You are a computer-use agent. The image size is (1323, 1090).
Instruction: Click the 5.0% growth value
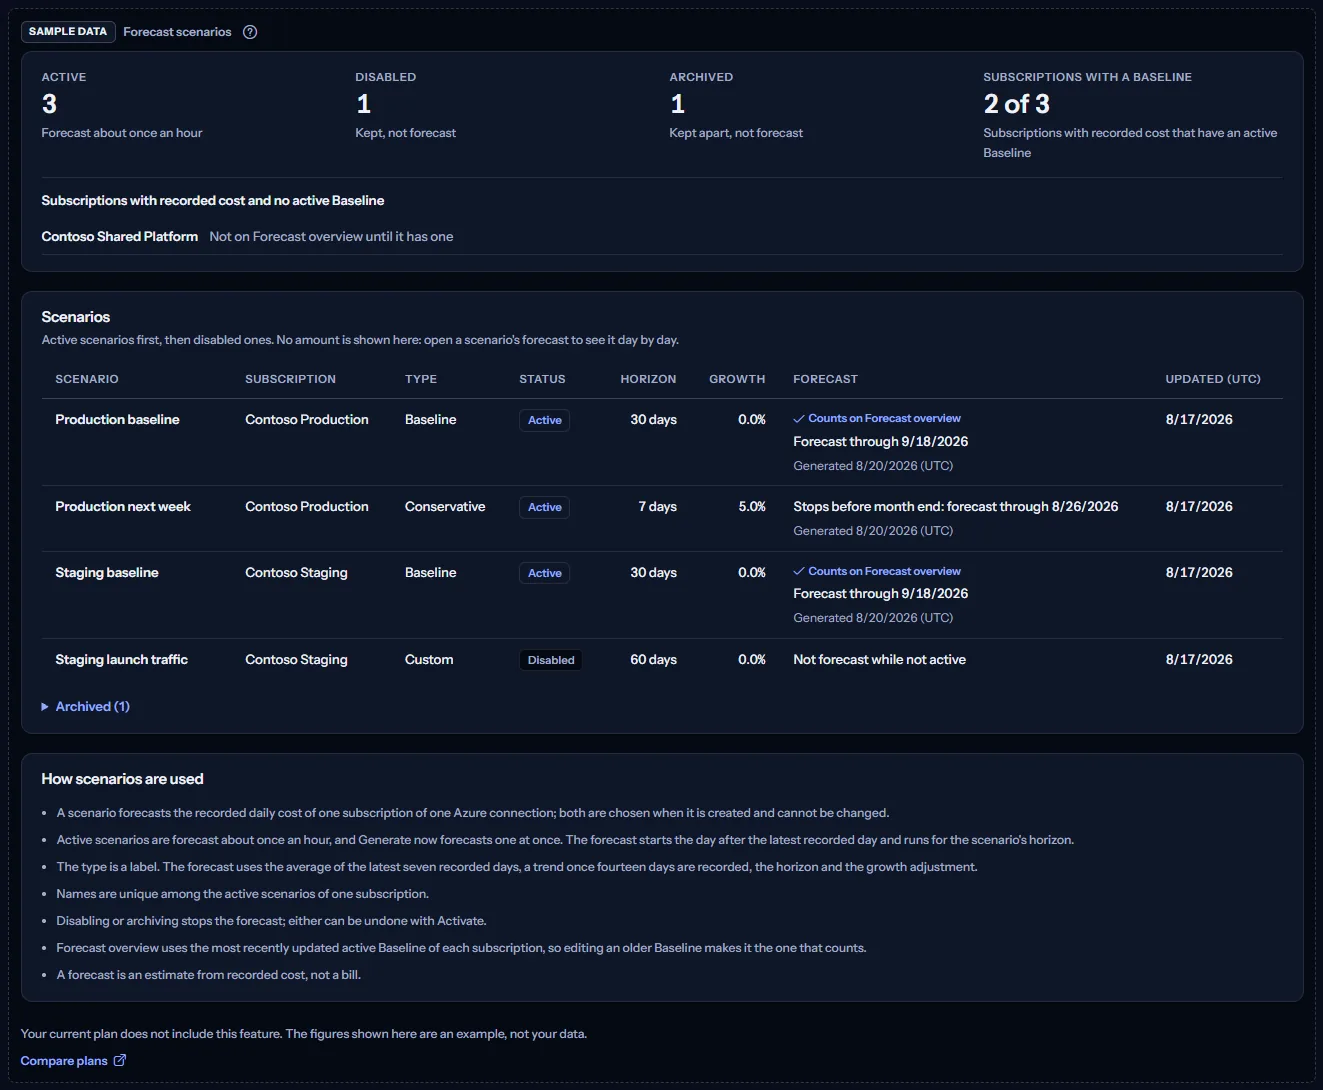[x=752, y=507]
